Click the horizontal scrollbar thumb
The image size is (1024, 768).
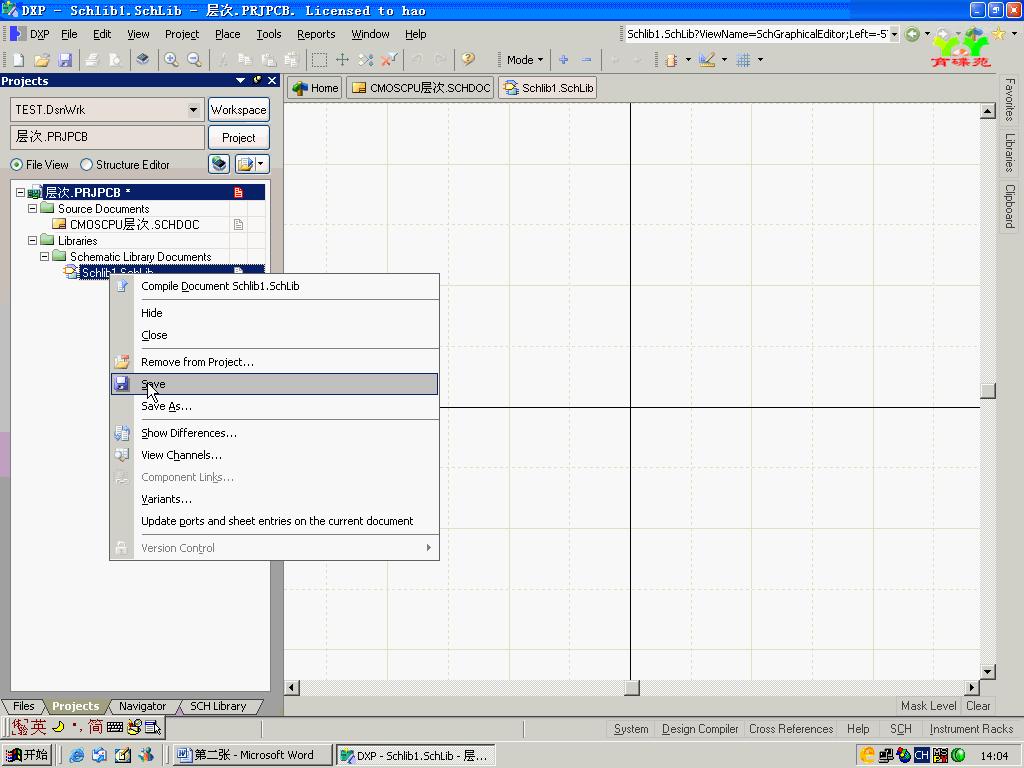632,688
